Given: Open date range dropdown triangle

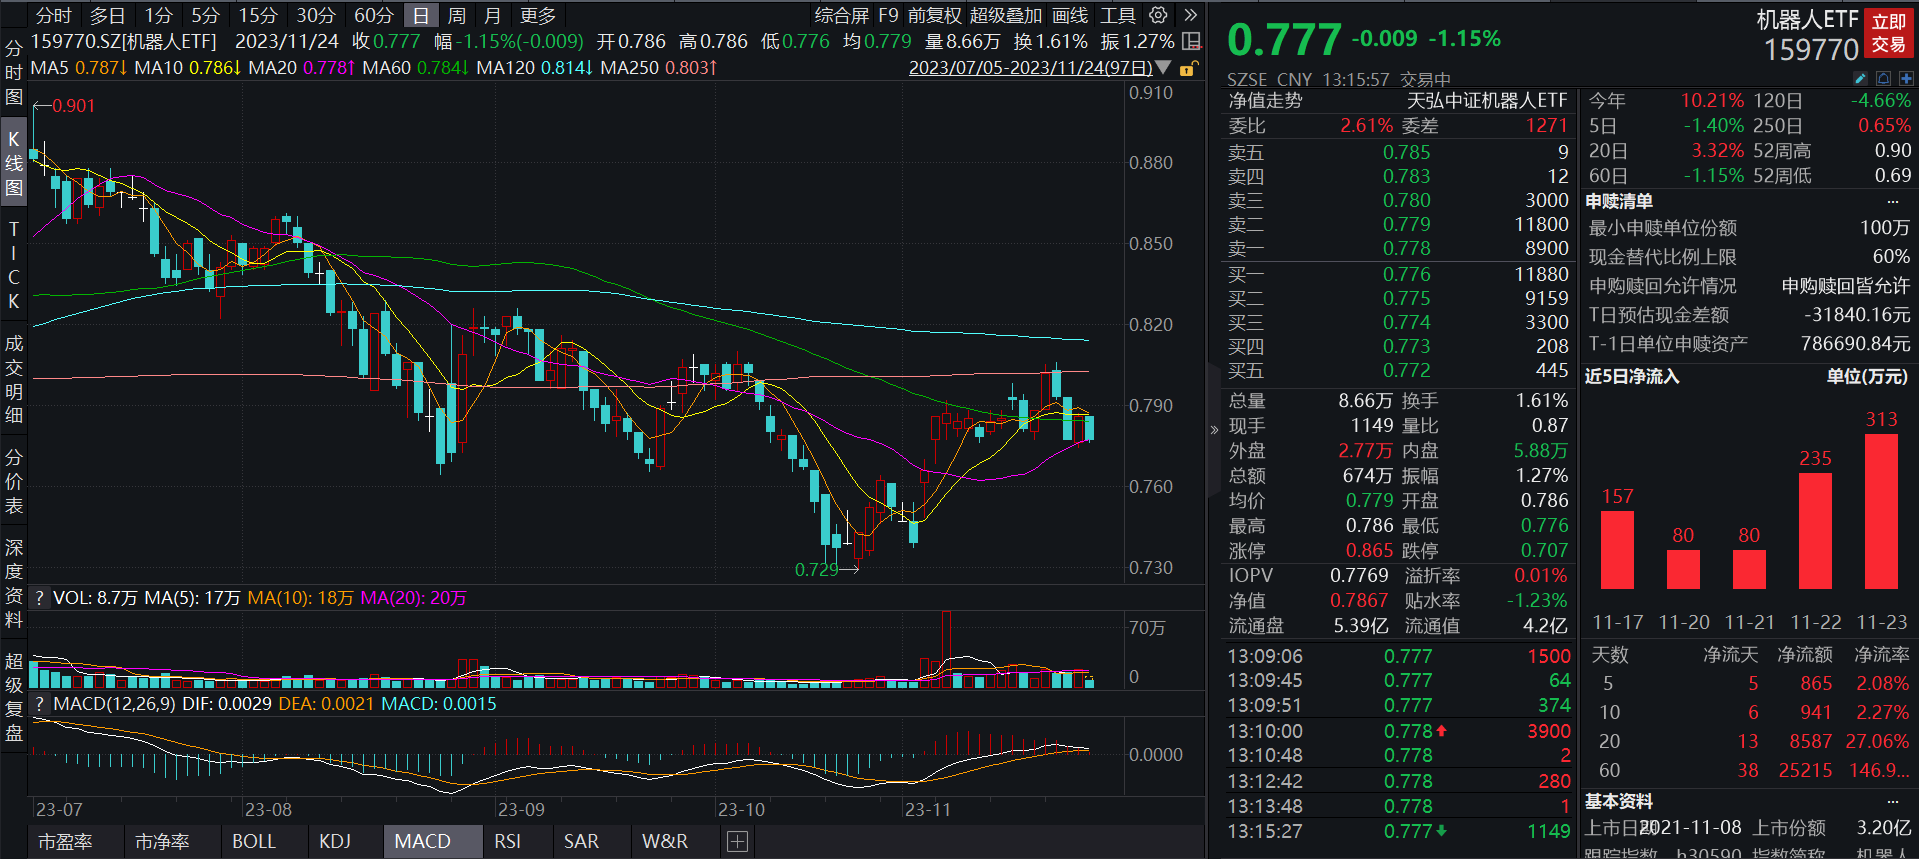Looking at the screenshot, I should coord(1163,67).
